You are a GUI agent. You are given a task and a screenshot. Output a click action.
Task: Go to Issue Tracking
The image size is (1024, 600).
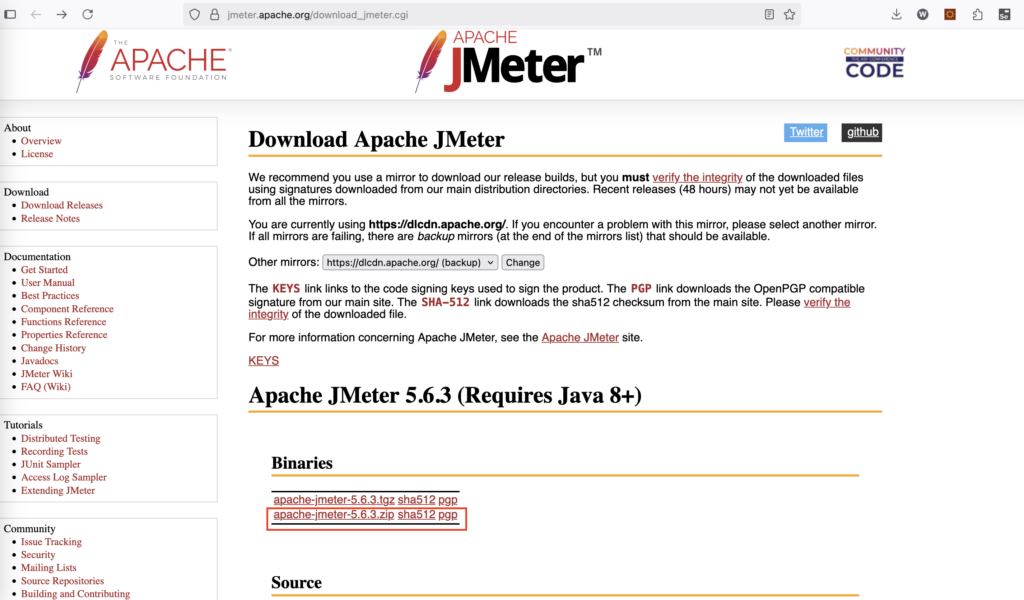[51, 542]
